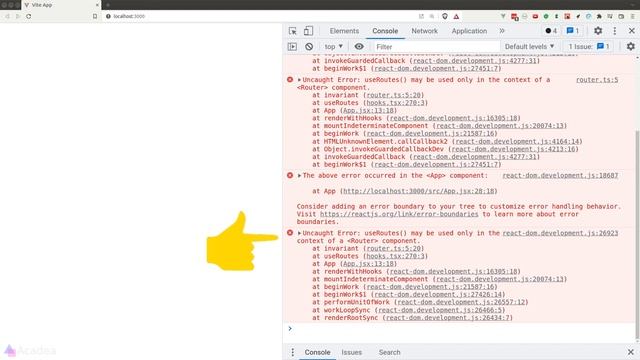Collapse the second useRoutes Uncaught Error
The width and height of the screenshot is (640, 360).
tap(299, 233)
